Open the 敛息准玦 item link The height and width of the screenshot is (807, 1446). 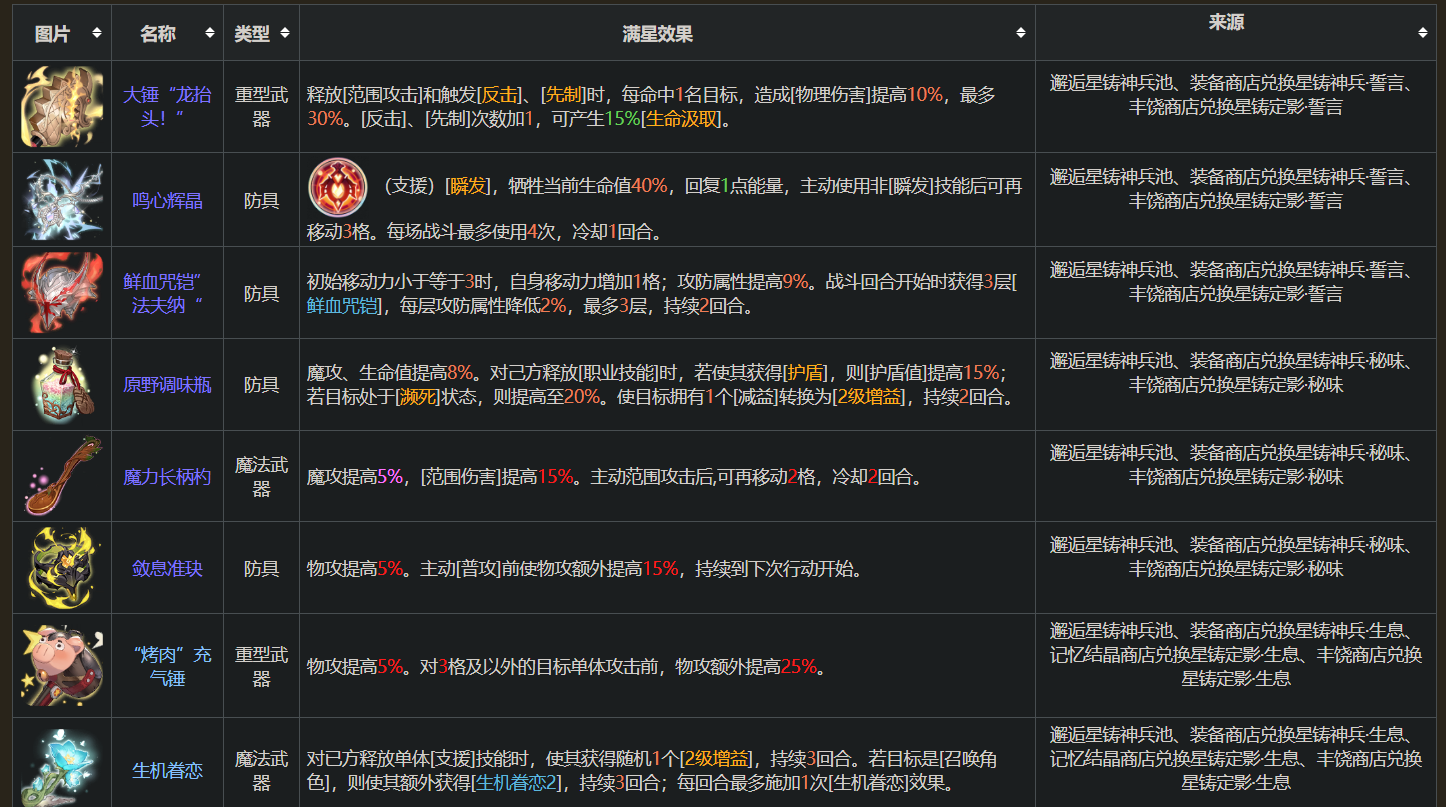point(168,569)
